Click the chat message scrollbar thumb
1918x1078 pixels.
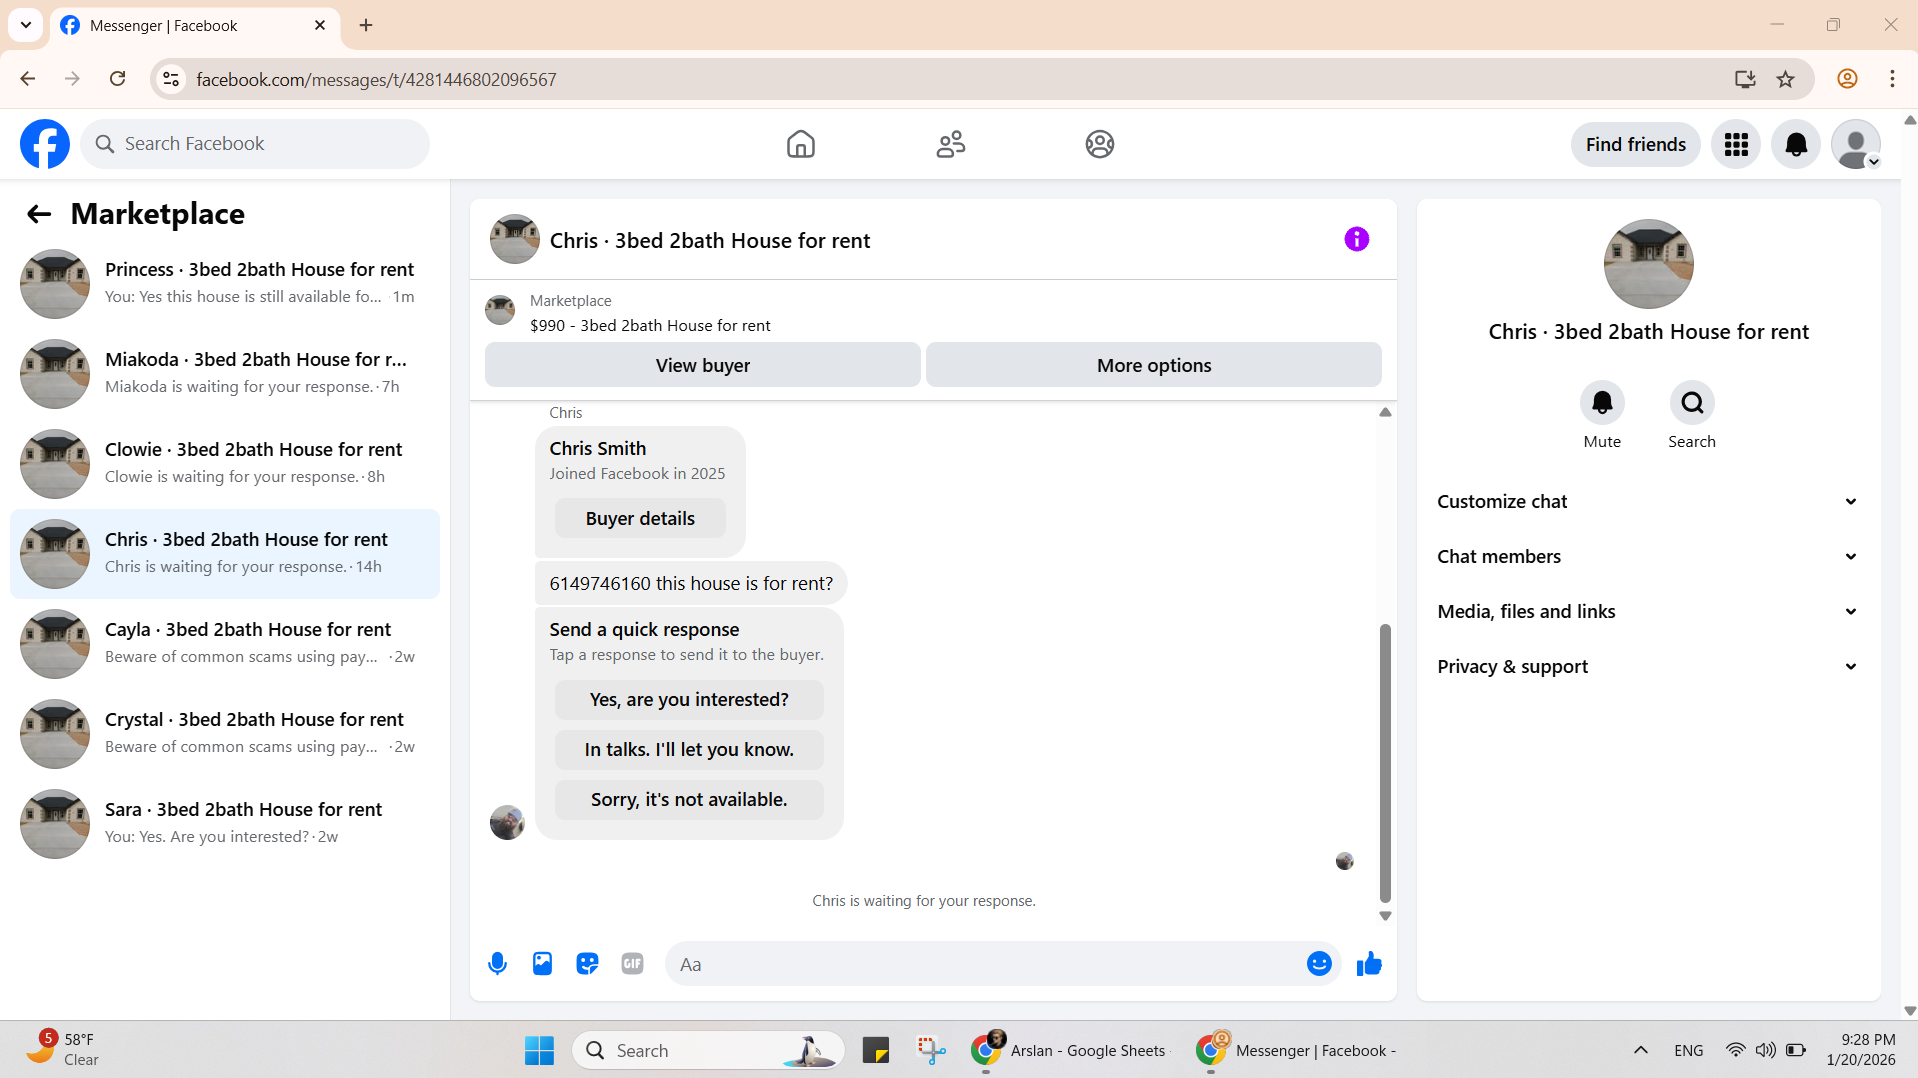click(1385, 763)
